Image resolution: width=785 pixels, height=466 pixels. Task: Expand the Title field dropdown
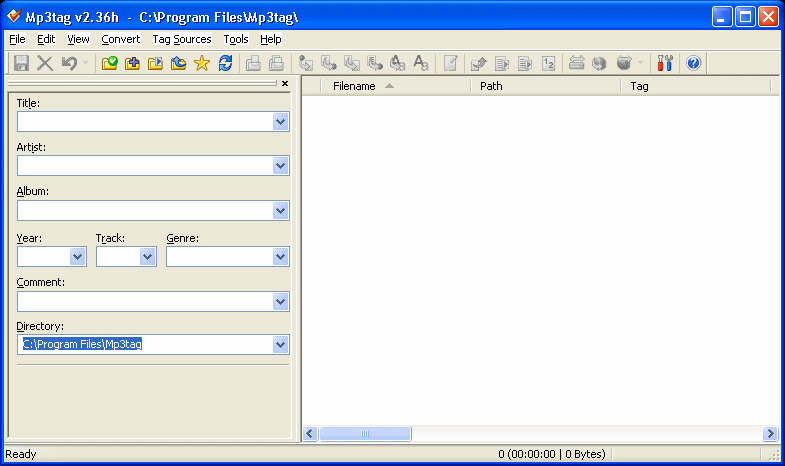click(x=280, y=122)
